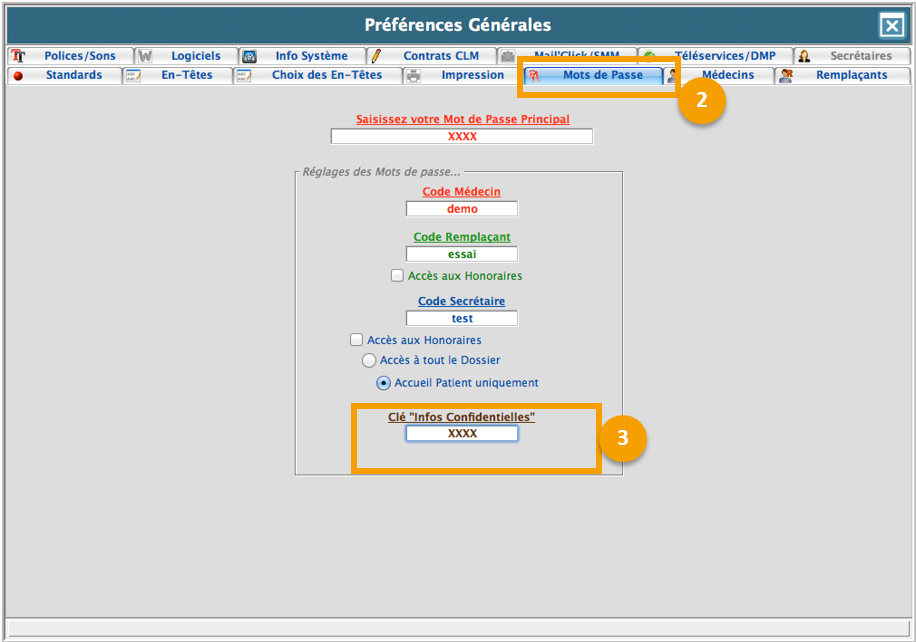Viewport: 916px width, 642px height.
Task: Click the printer icon beside Impression
Action: [414, 76]
